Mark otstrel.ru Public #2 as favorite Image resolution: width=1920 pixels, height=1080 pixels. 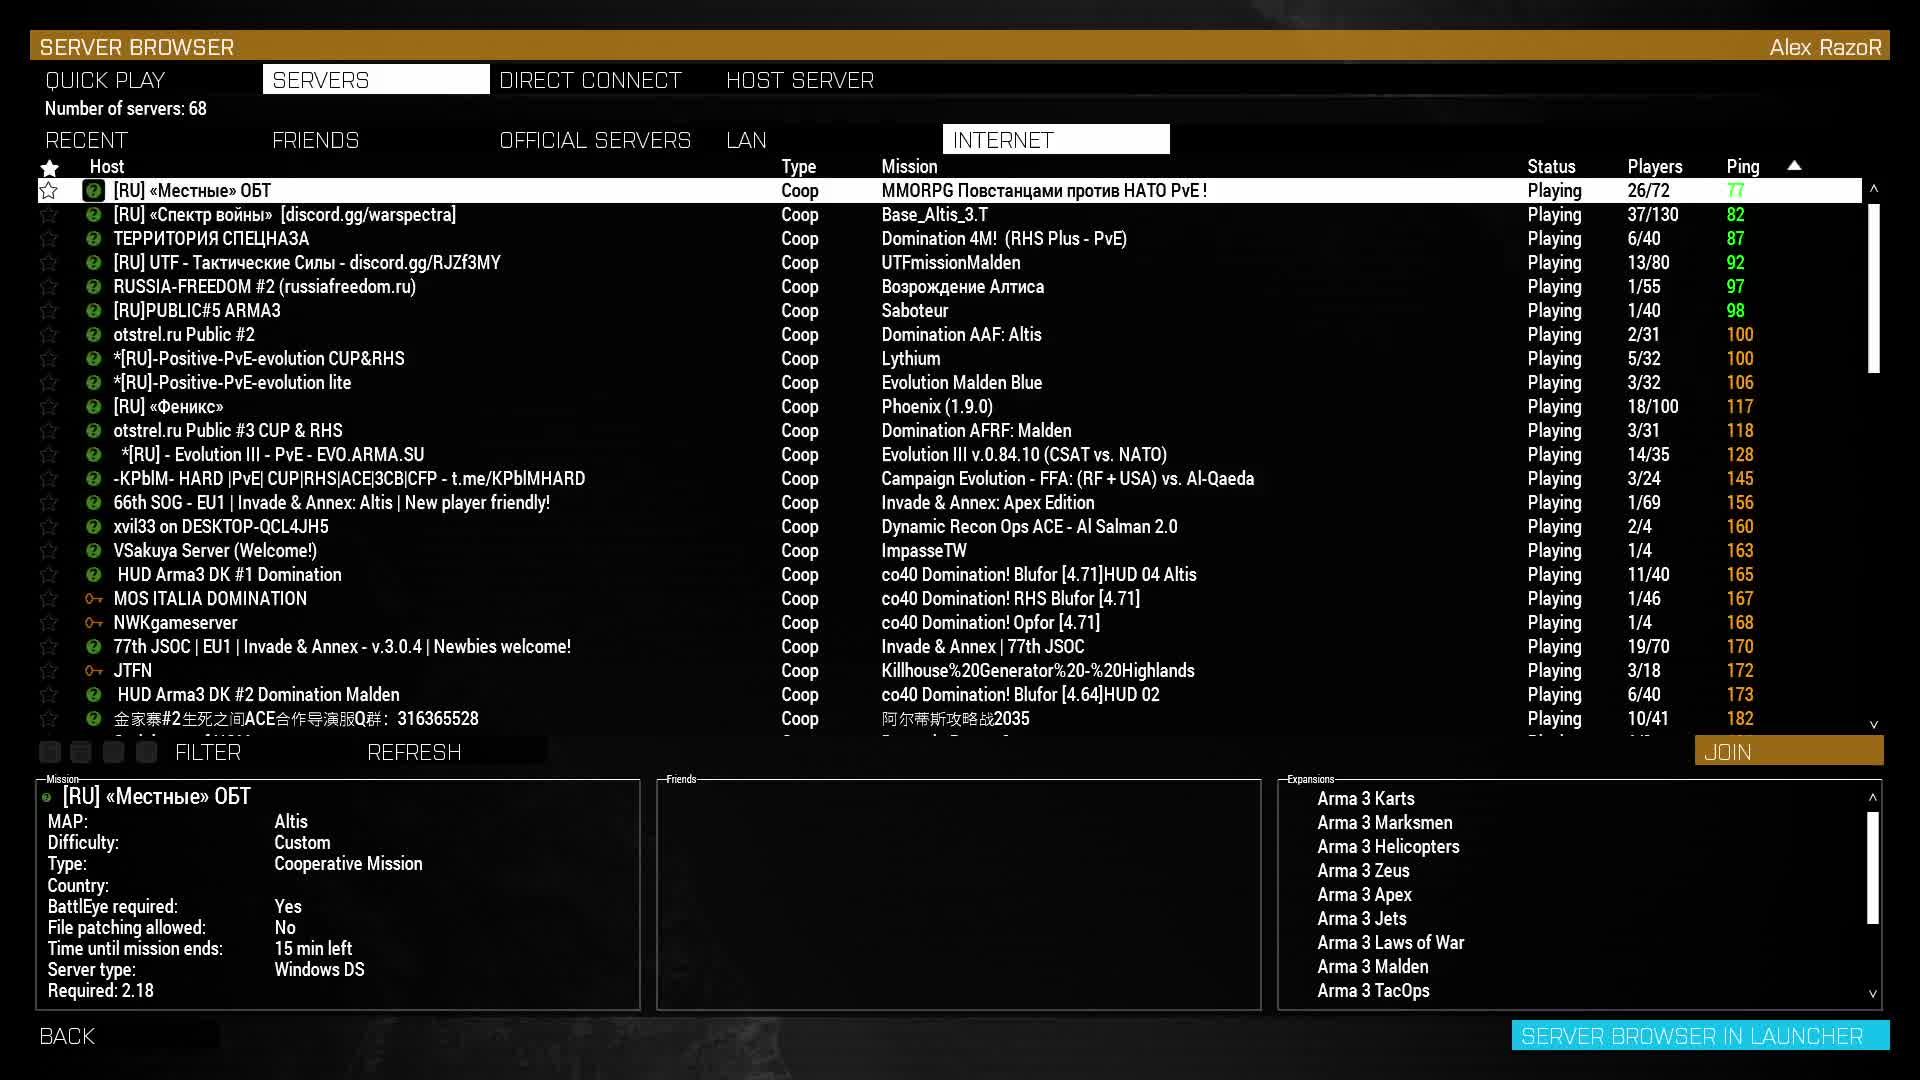coord(48,335)
